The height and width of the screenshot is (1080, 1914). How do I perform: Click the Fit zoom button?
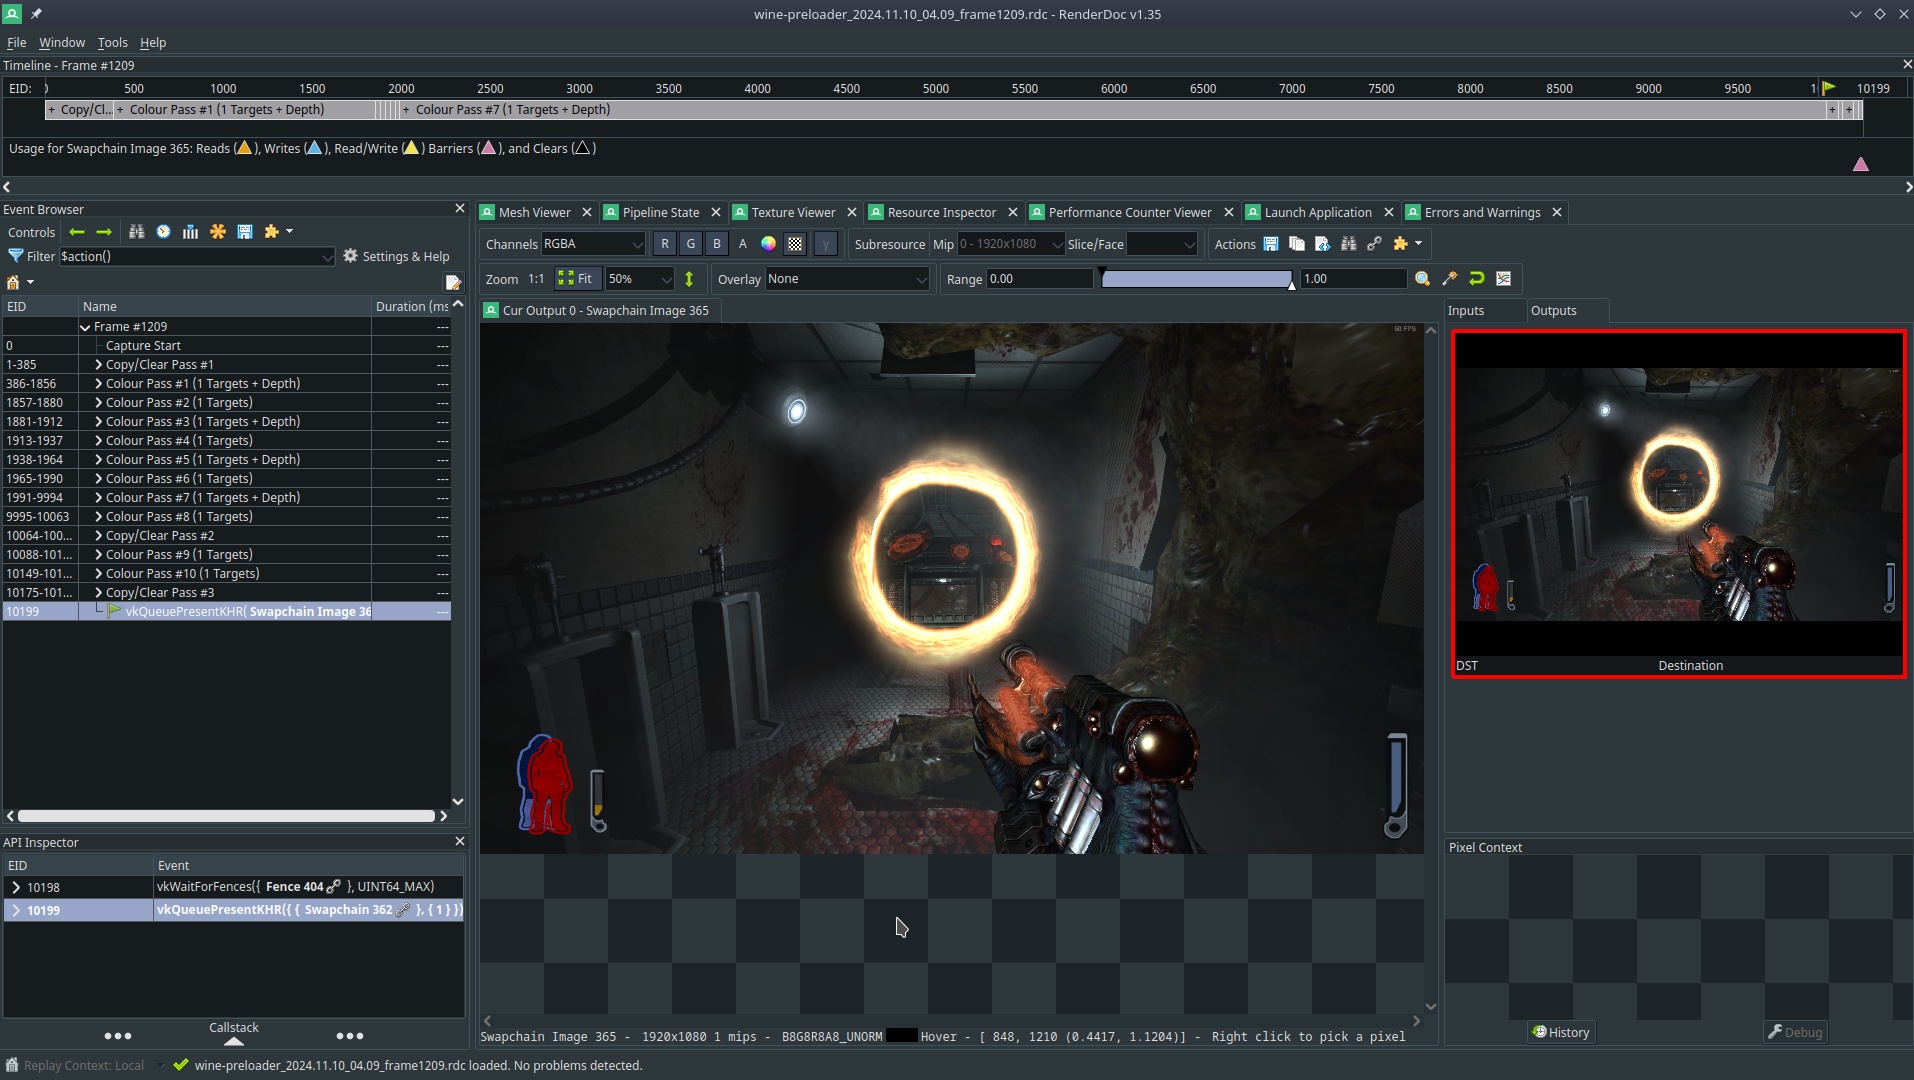[576, 279]
